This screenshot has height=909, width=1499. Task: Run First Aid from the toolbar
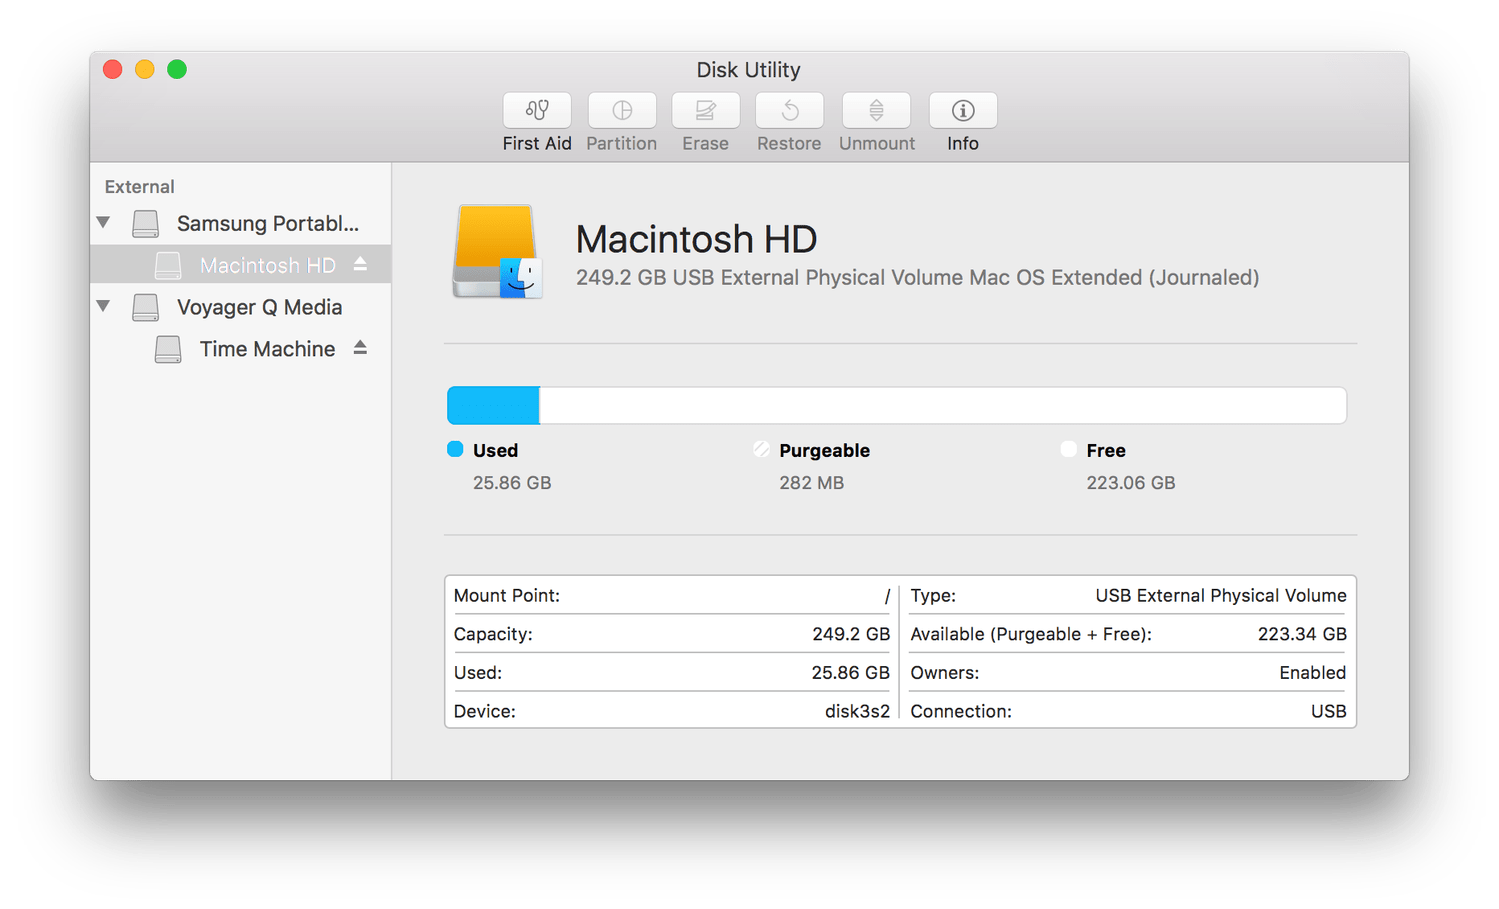pos(537,111)
